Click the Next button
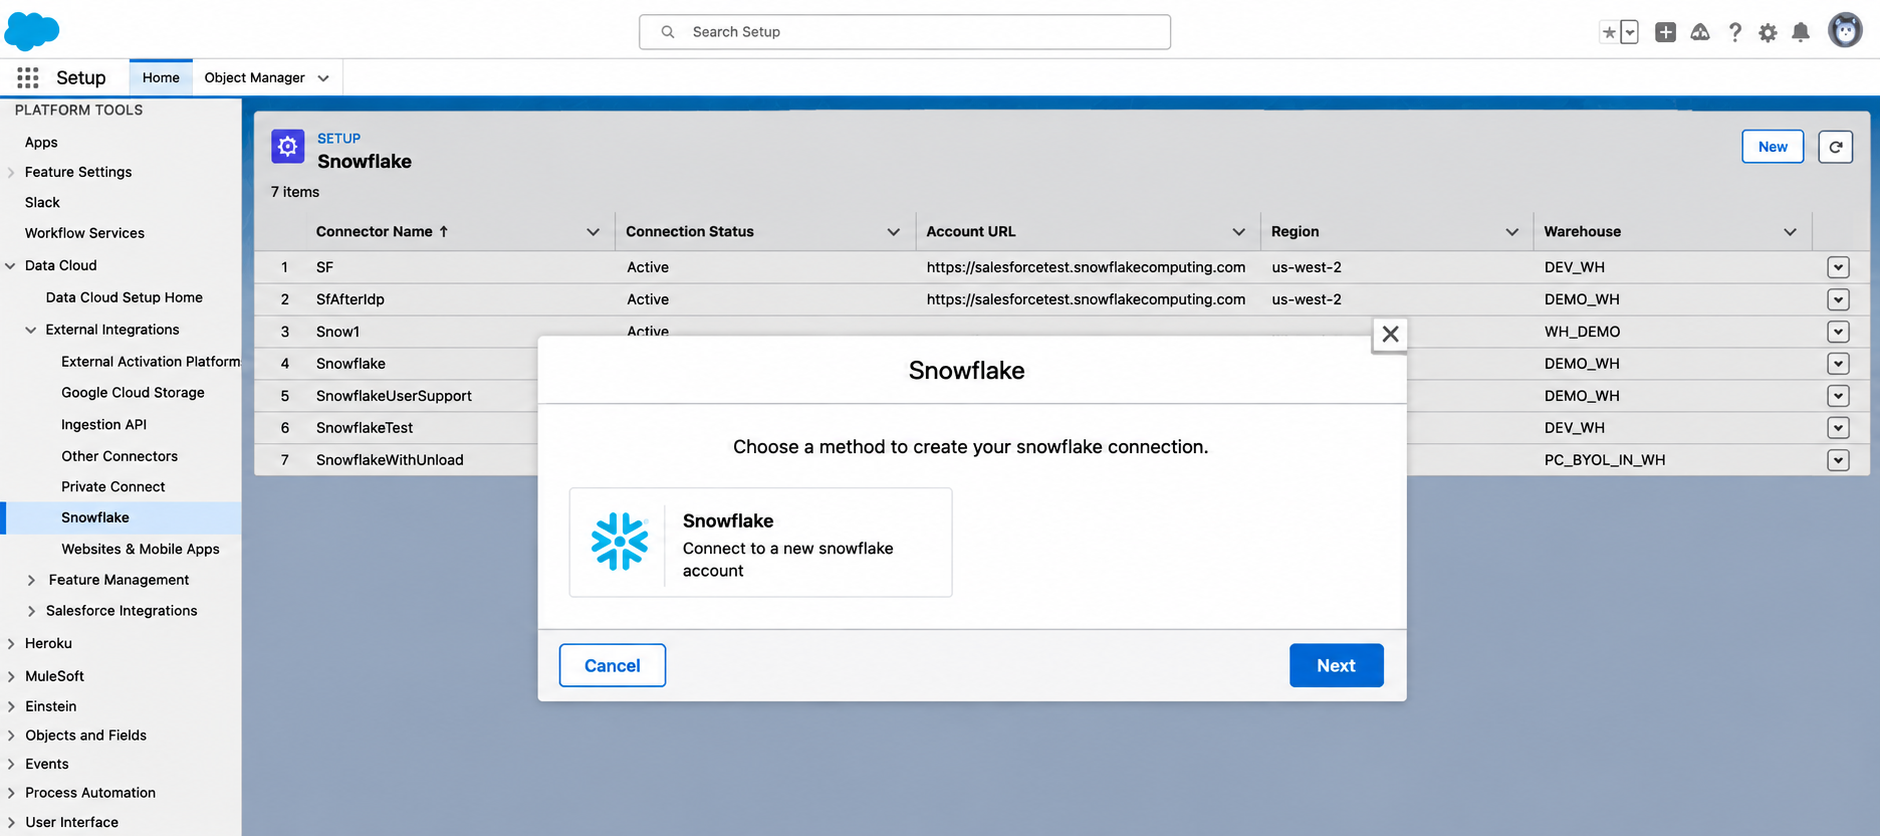The image size is (1880, 836). click(1336, 665)
